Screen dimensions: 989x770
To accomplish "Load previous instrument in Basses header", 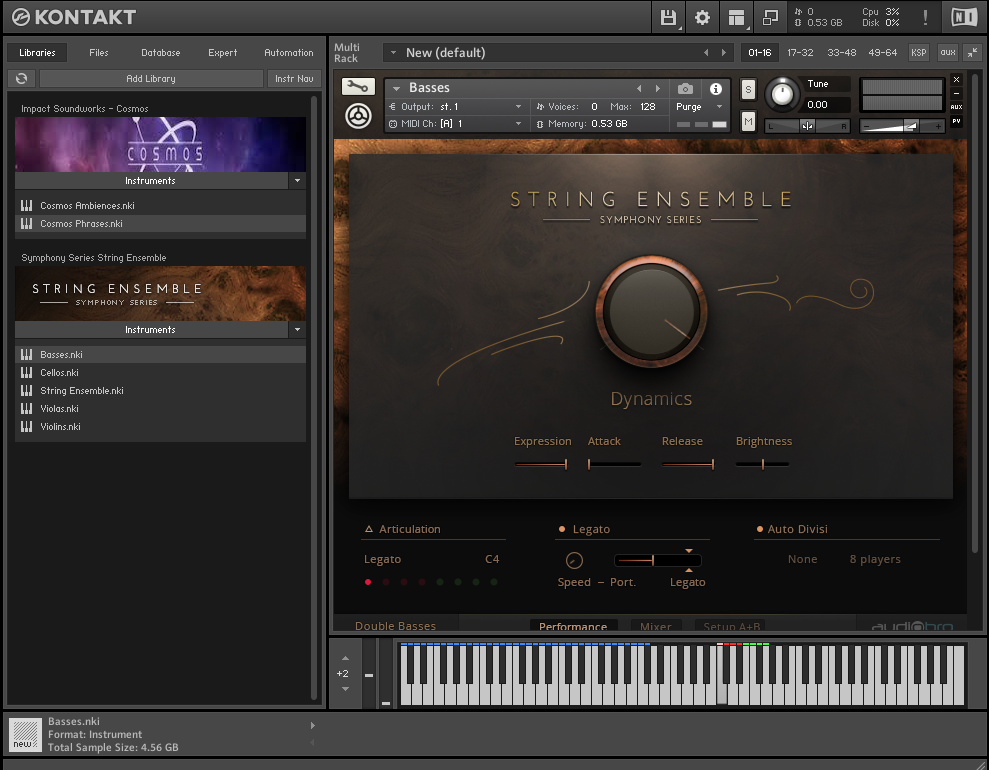I will pyautogui.click(x=639, y=88).
